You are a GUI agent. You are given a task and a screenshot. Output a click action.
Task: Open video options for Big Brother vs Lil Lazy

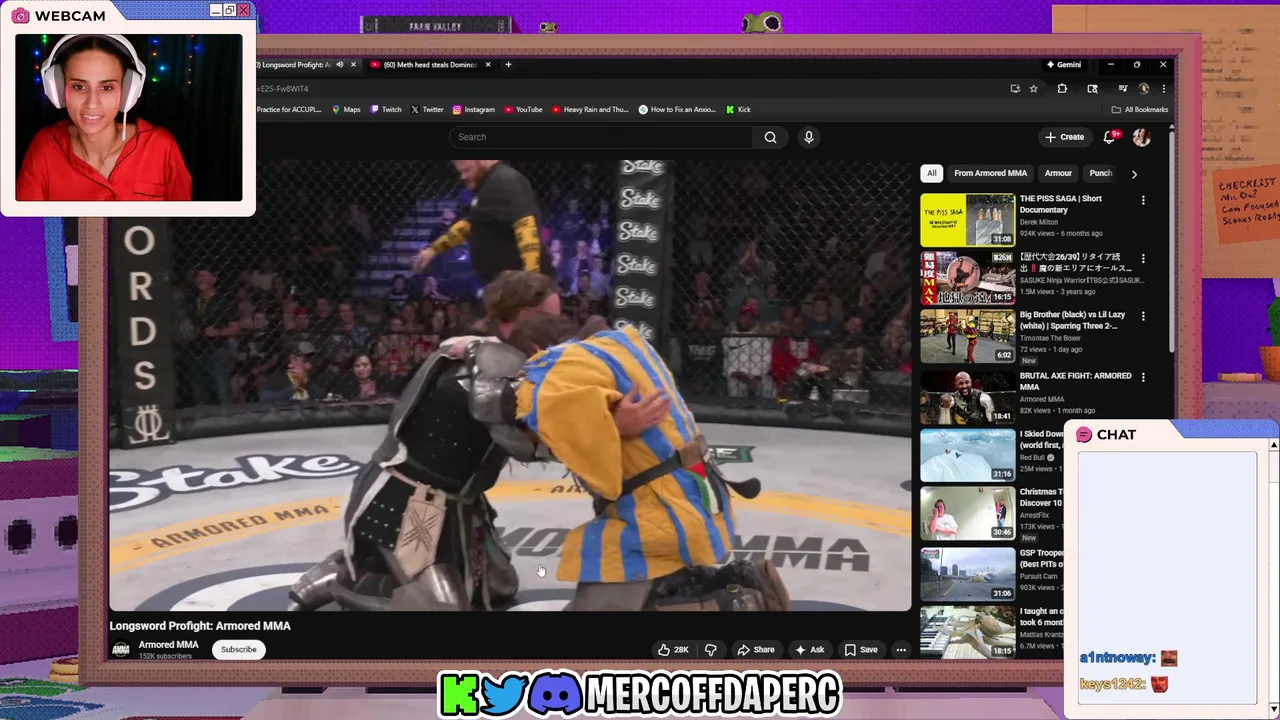point(1143,316)
